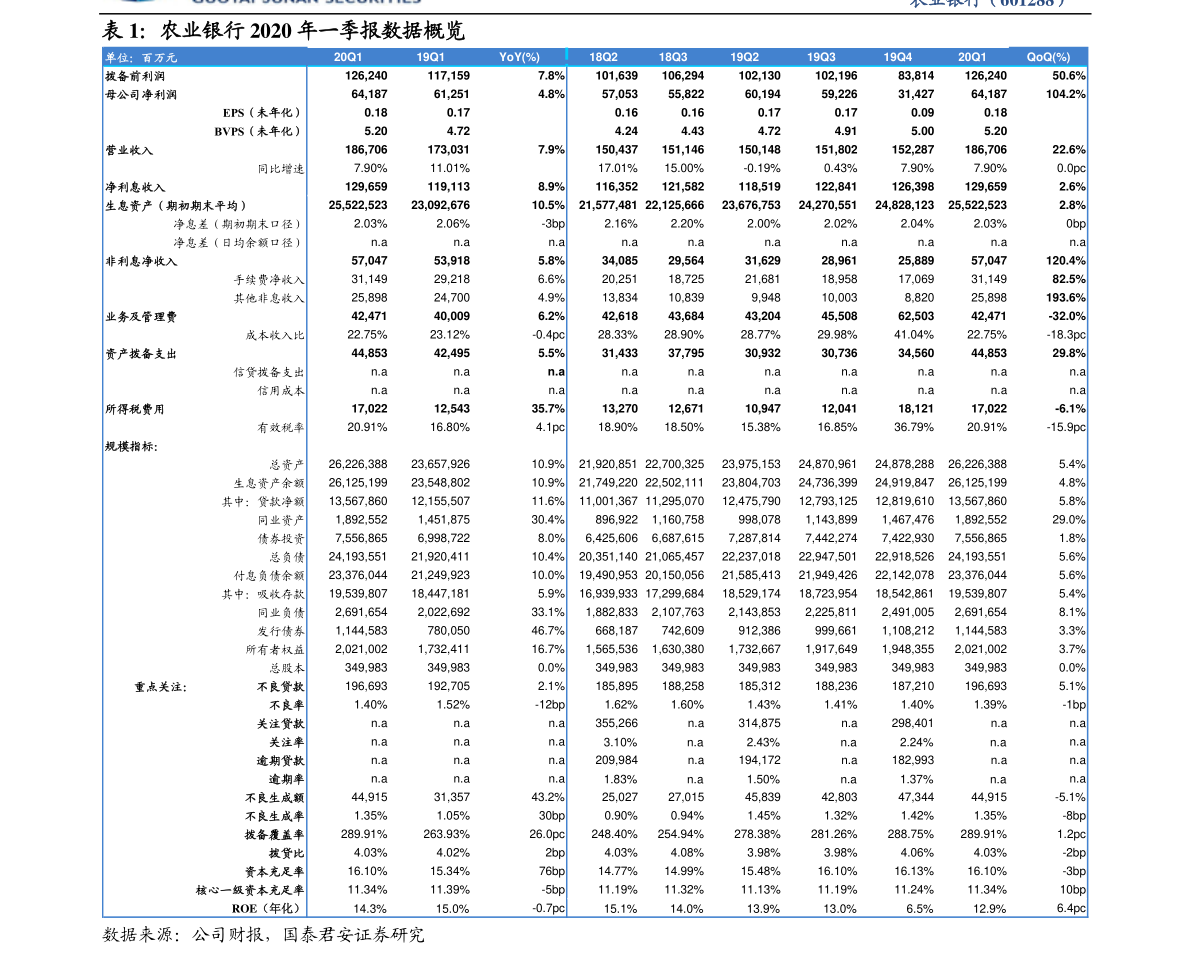Click the QoQ value "193.6%"
Image resolution: width=1191 pixels, height=965 pixels.
coord(1066,298)
